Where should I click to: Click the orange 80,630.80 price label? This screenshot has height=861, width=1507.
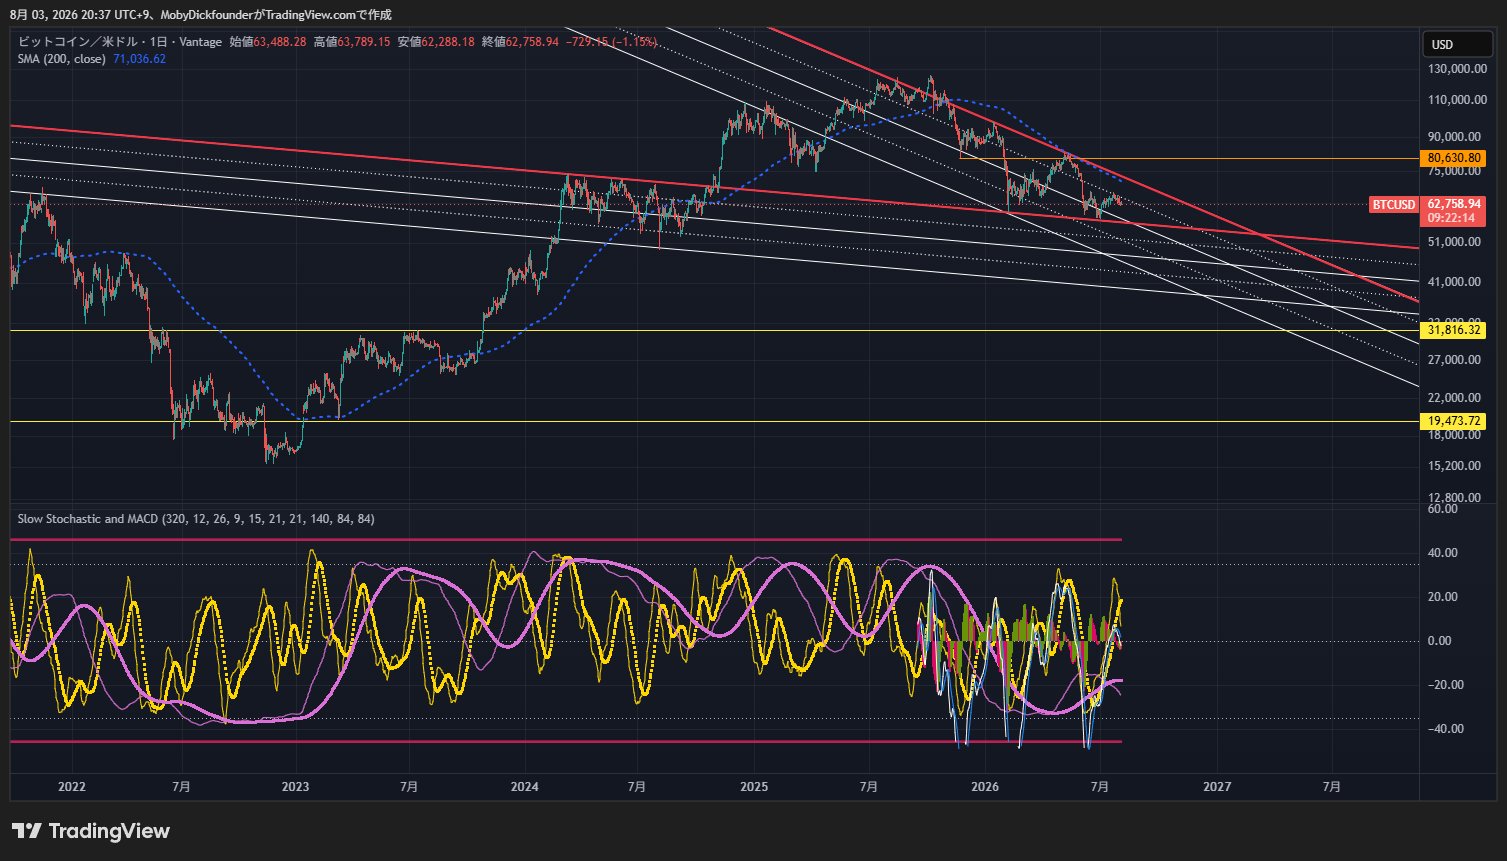point(1454,158)
